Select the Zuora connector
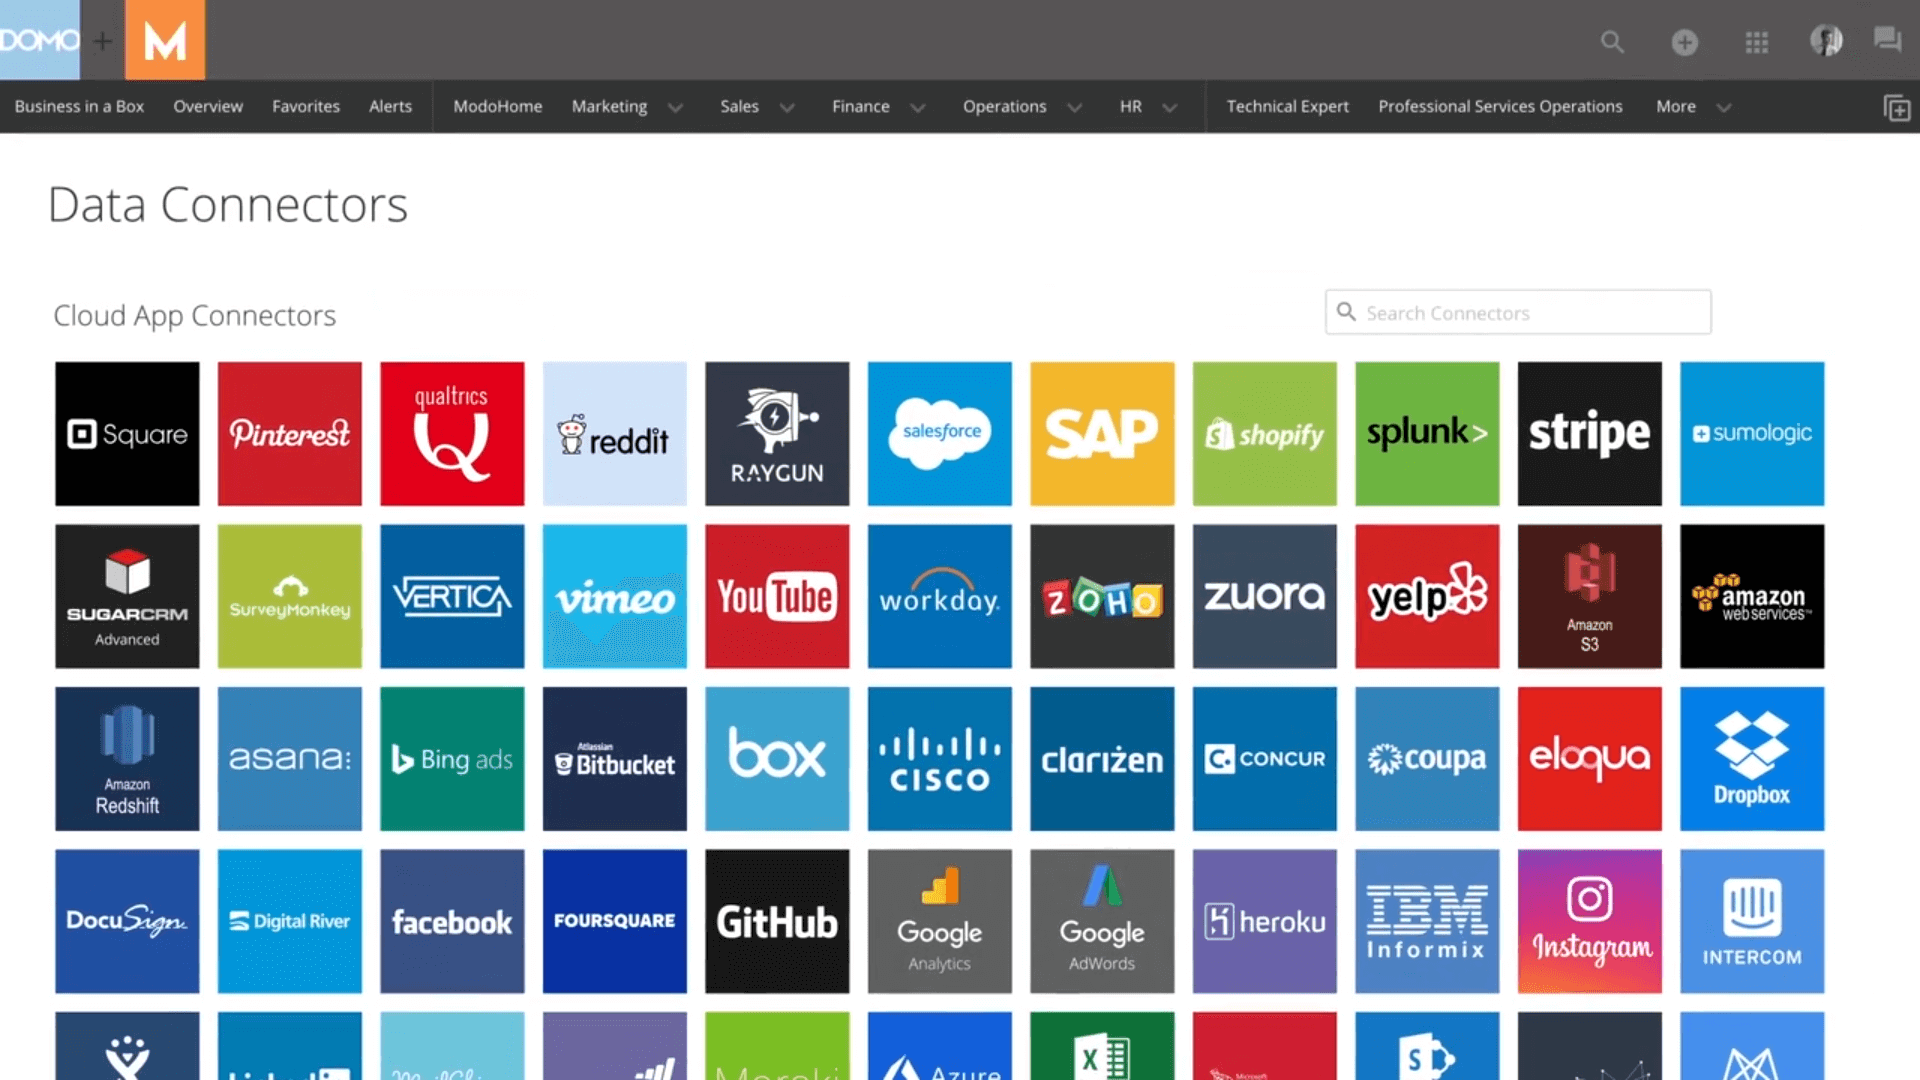 point(1265,596)
